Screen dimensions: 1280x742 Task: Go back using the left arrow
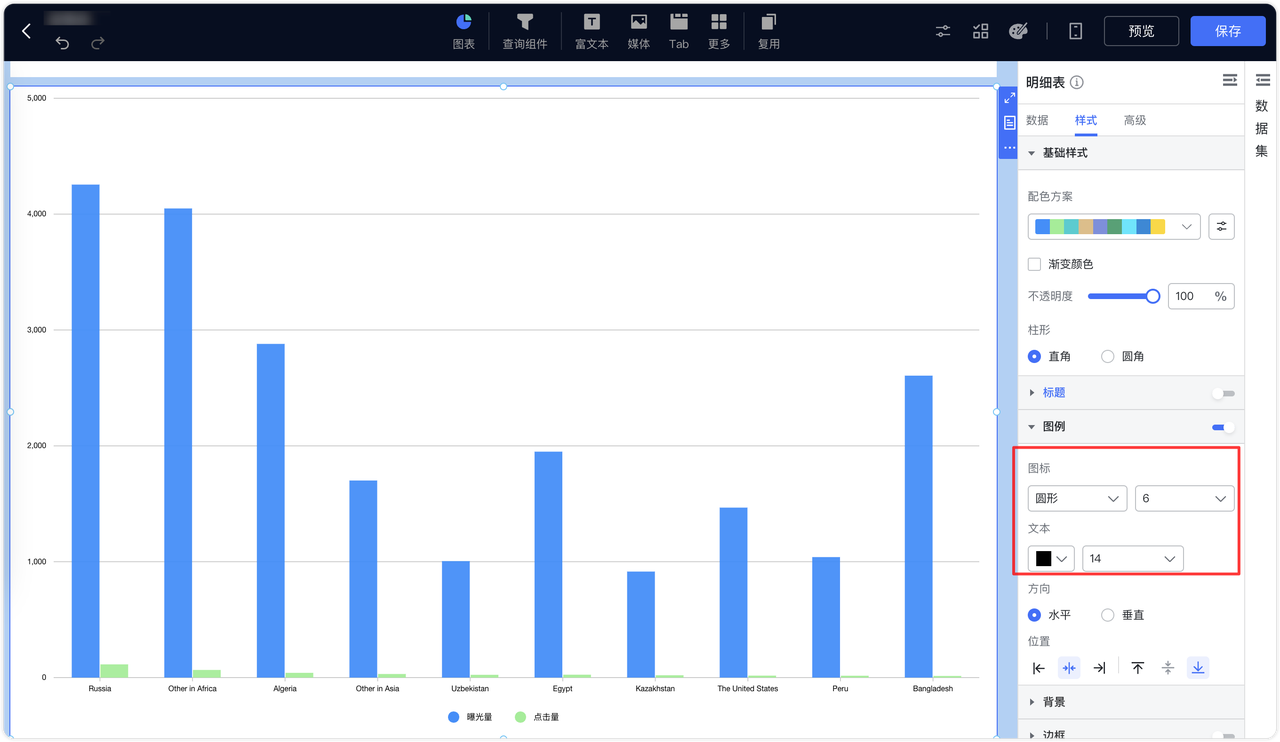click(x=26, y=32)
